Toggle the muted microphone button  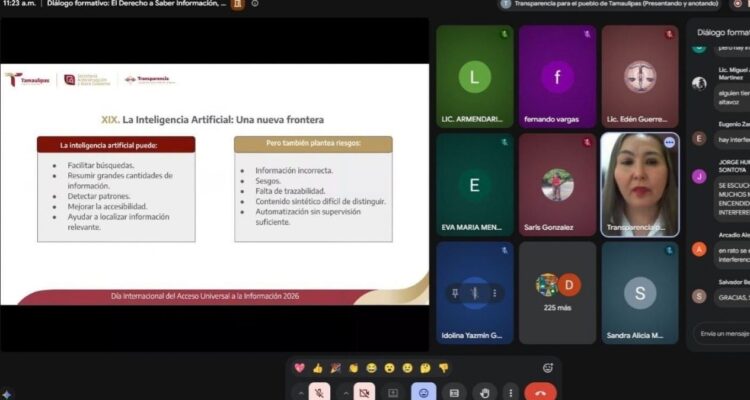coord(319,392)
